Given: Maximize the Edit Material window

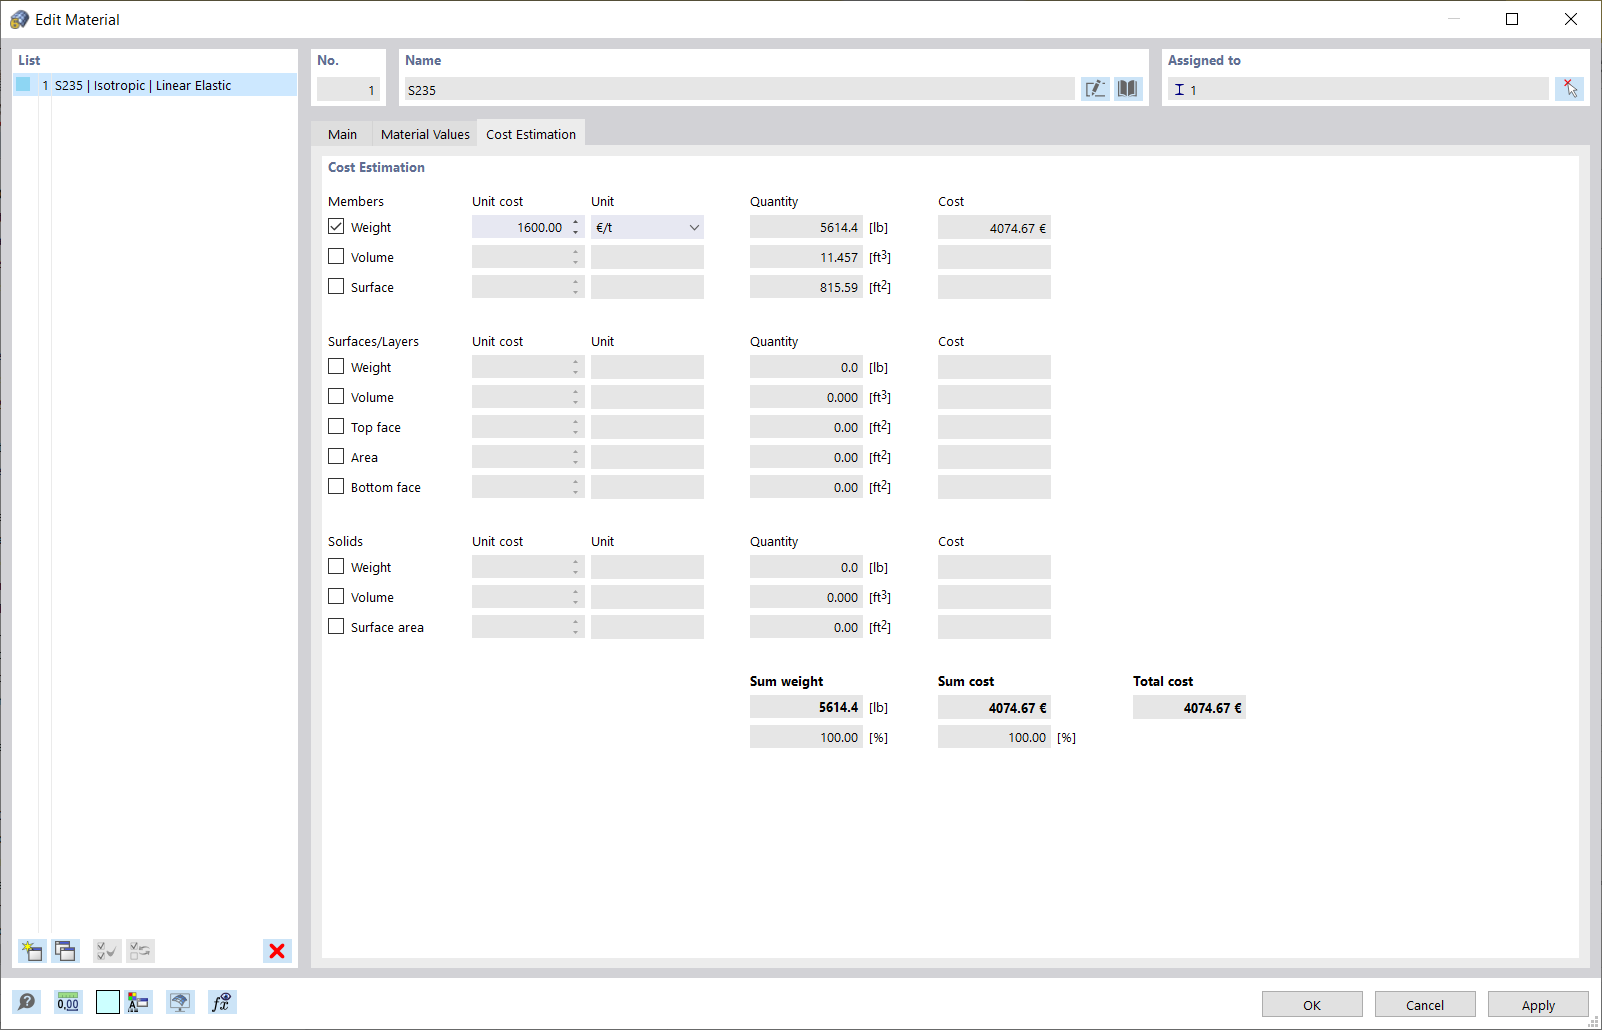Looking at the screenshot, I should coord(1512,19).
